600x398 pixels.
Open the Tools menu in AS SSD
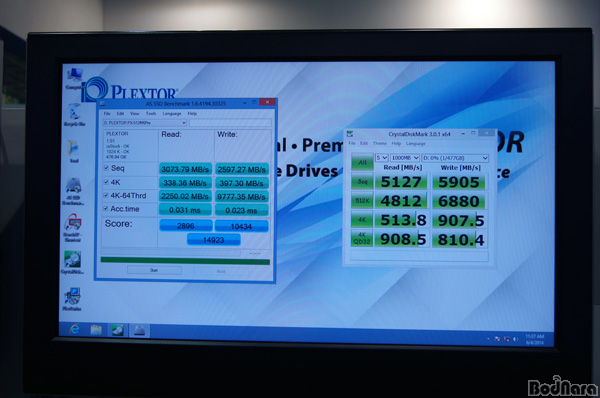(151, 114)
